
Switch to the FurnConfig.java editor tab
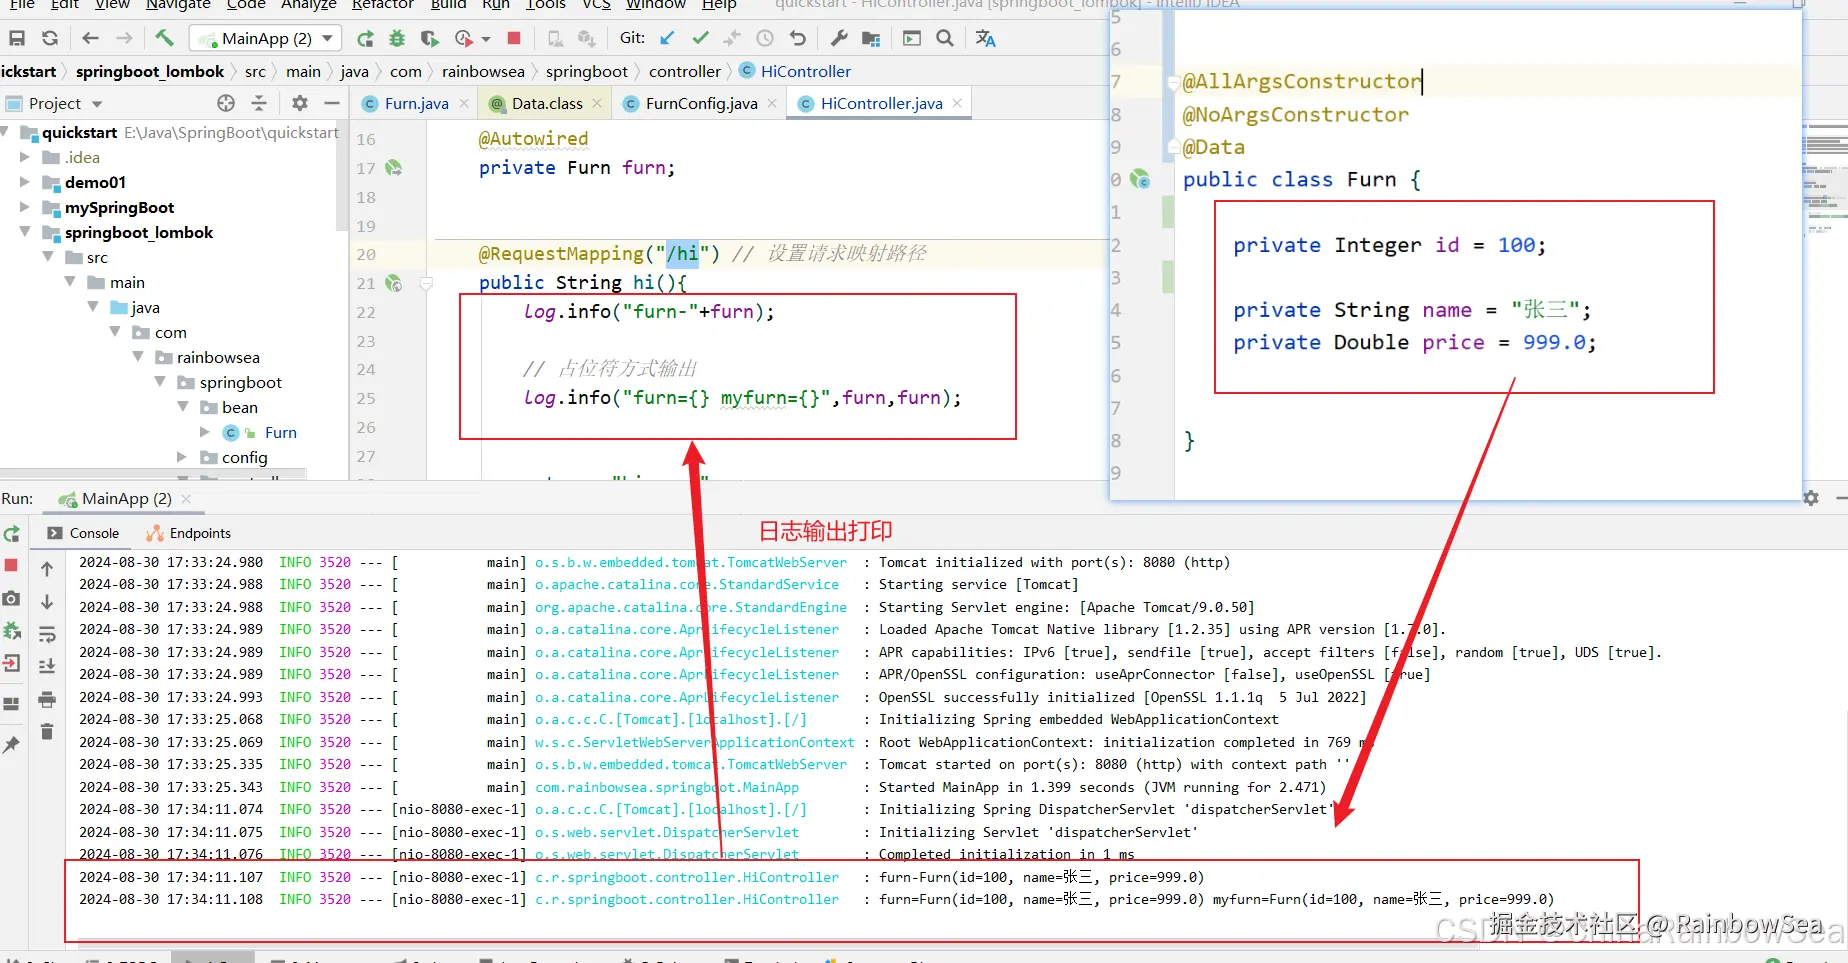click(700, 103)
